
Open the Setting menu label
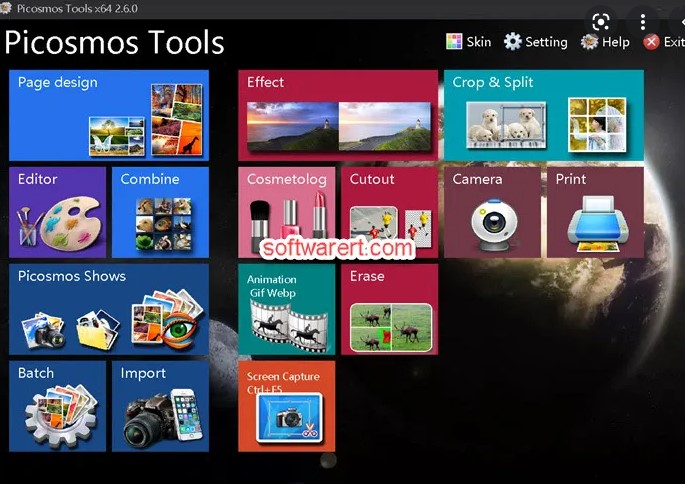pos(547,42)
